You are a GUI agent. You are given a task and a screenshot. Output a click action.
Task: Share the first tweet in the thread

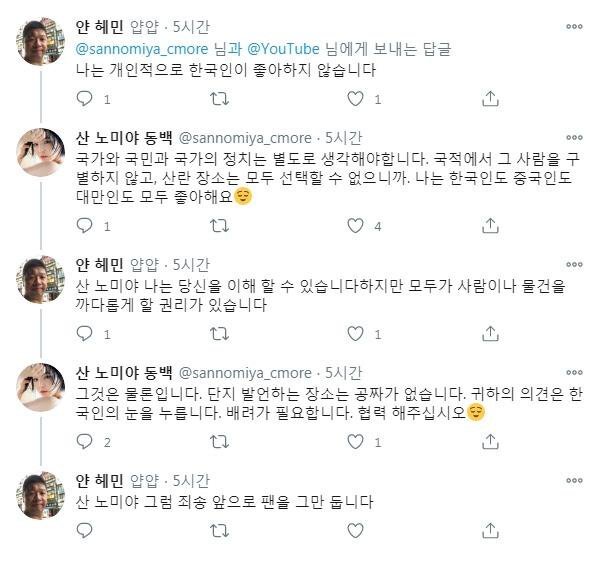click(x=490, y=99)
